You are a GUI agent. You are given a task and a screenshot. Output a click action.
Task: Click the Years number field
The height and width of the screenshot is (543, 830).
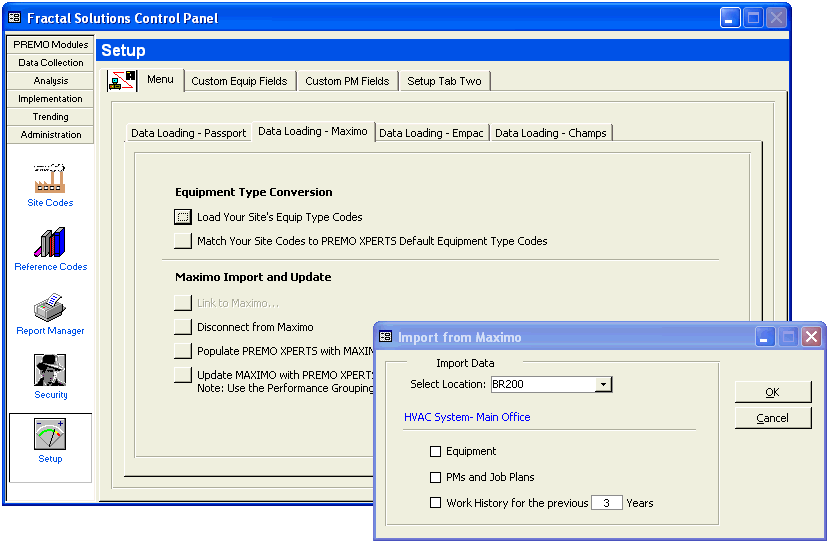pos(607,503)
